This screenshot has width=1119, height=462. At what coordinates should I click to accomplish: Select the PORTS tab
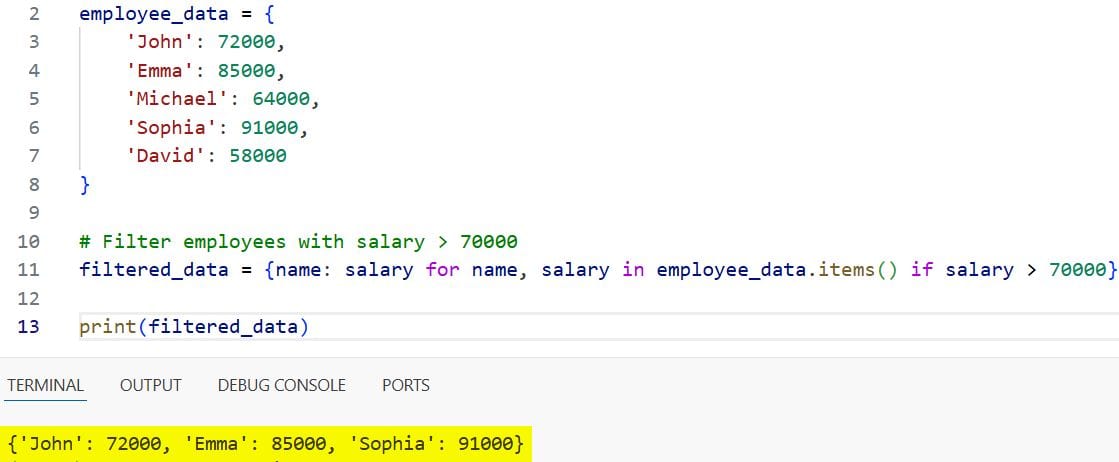(x=405, y=385)
